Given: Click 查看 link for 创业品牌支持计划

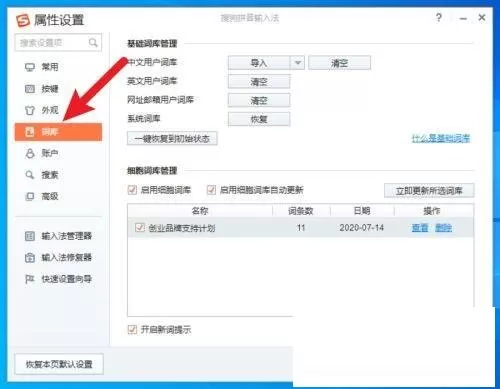Looking at the screenshot, I should click(420, 228).
